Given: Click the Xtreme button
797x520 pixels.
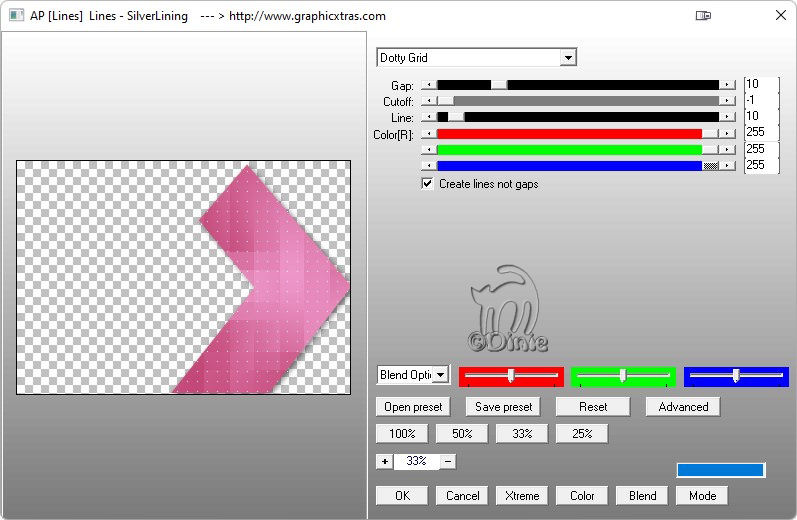Looking at the screenshot, I should pyautogui.click(x=522, y=495).
